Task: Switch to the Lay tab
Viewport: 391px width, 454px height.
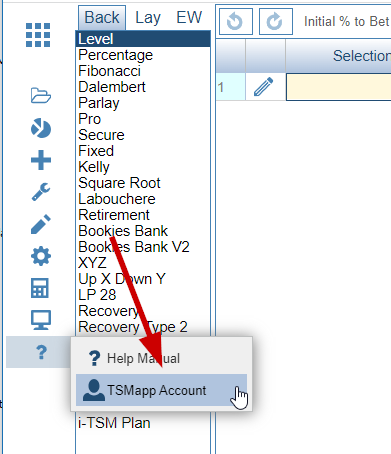Action: point(148,17)
